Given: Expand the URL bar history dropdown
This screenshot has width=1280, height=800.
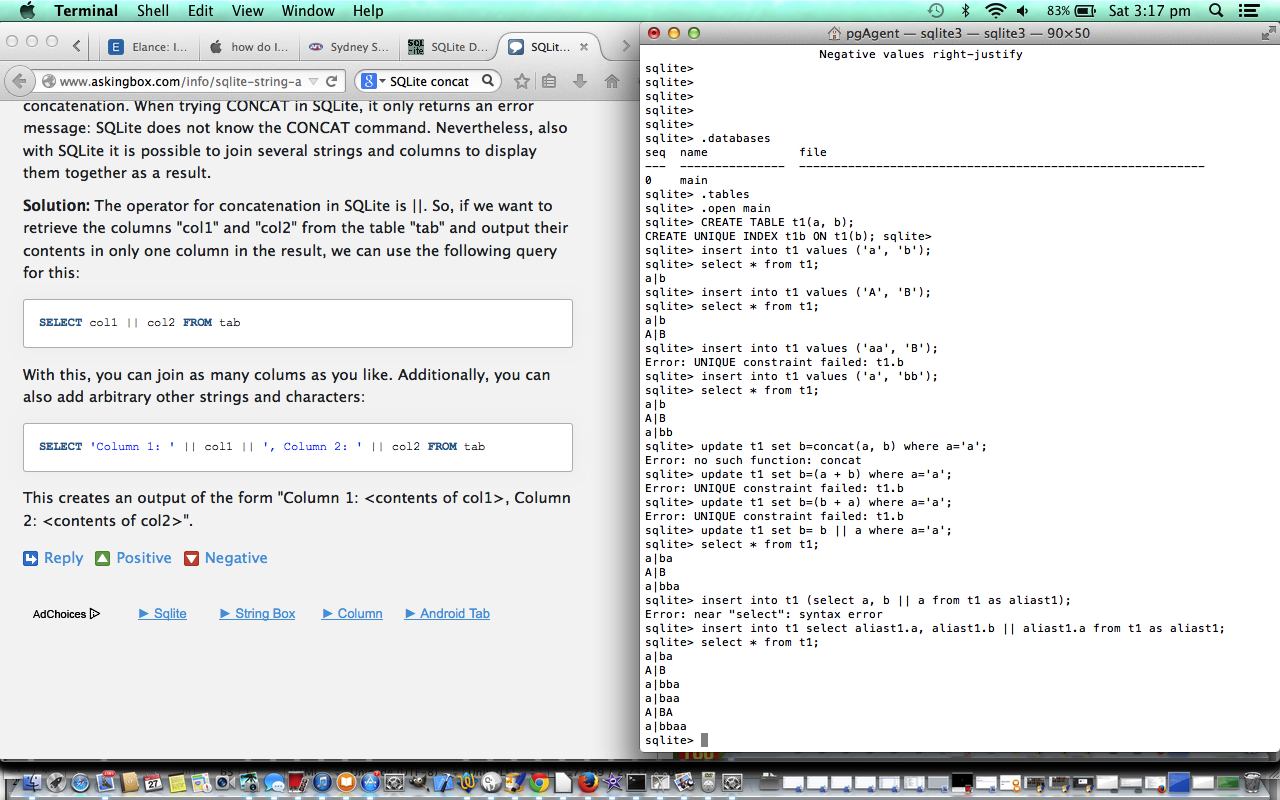Looking at the screenshot, I should (314, 81).
